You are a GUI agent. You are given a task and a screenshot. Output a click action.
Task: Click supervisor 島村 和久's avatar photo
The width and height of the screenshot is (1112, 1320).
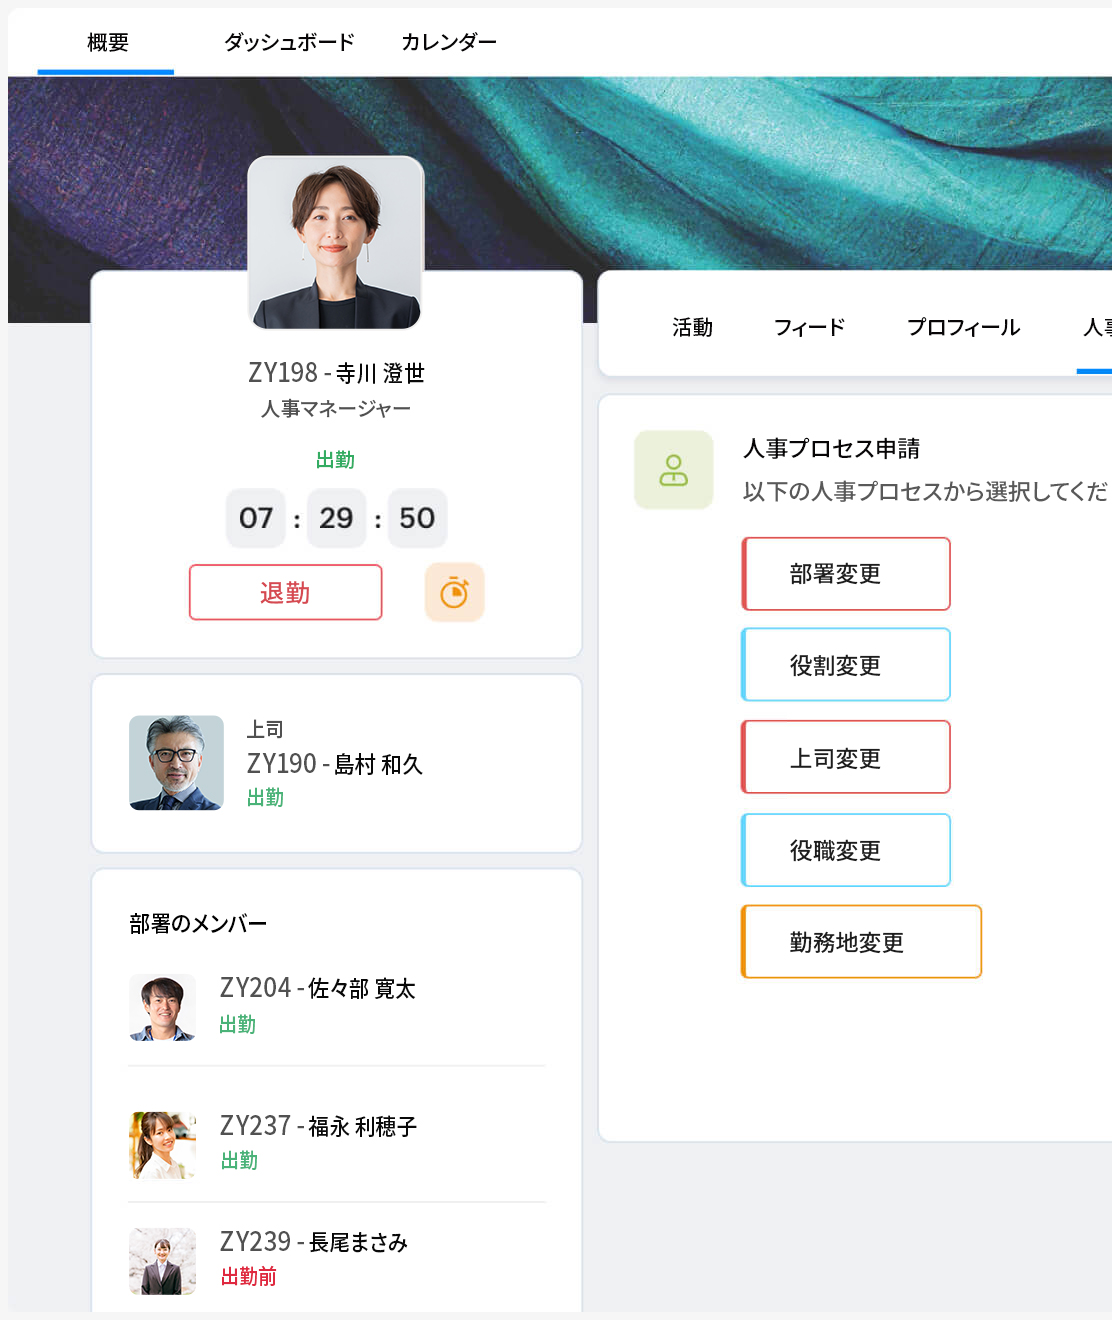176,763
